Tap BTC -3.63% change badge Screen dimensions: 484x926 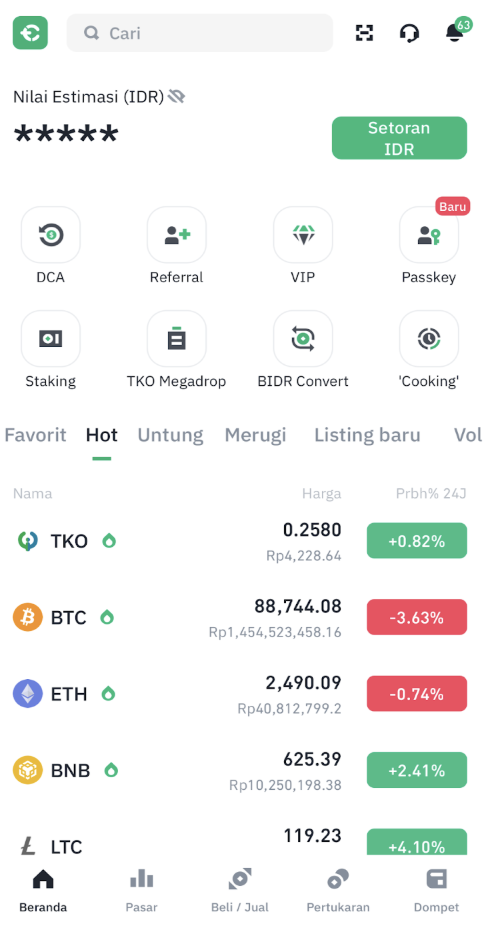(x=417, y=617)
